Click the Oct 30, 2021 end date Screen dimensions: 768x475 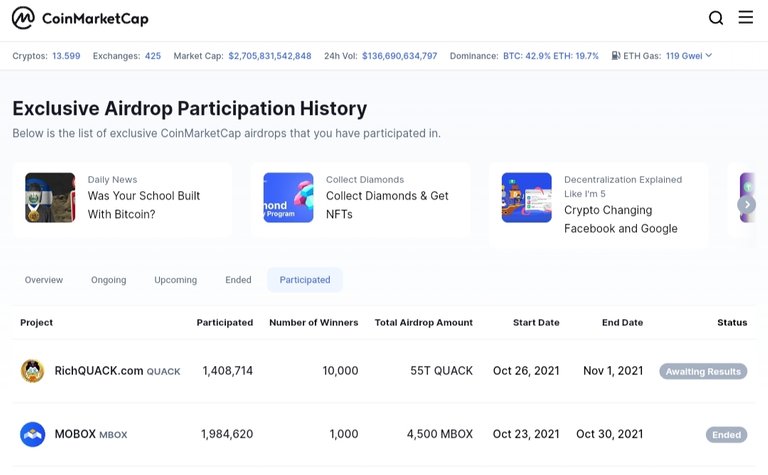609,434
